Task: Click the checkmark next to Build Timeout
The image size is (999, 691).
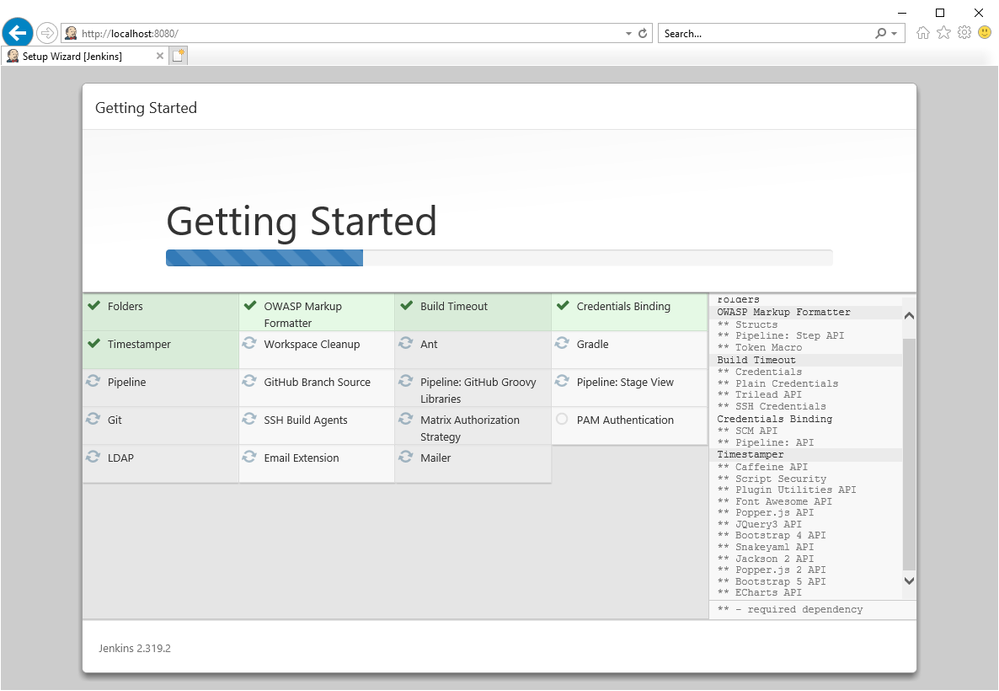Action: (406, 306)
